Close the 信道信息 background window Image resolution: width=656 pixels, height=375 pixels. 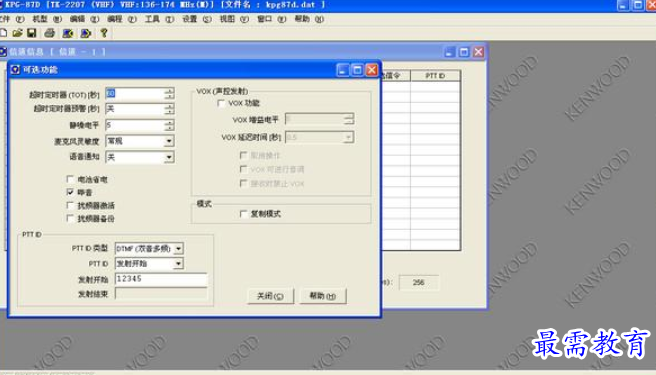click(x=478, y=52)
